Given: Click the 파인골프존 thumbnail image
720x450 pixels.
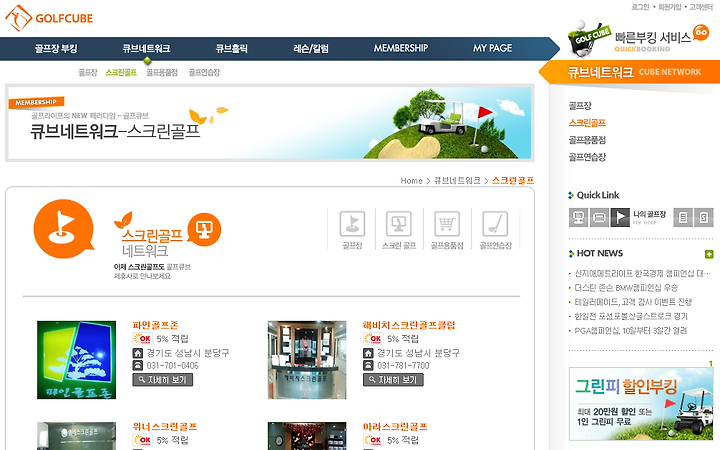Looking at the screenshot, I should click(x=76, y=360).
